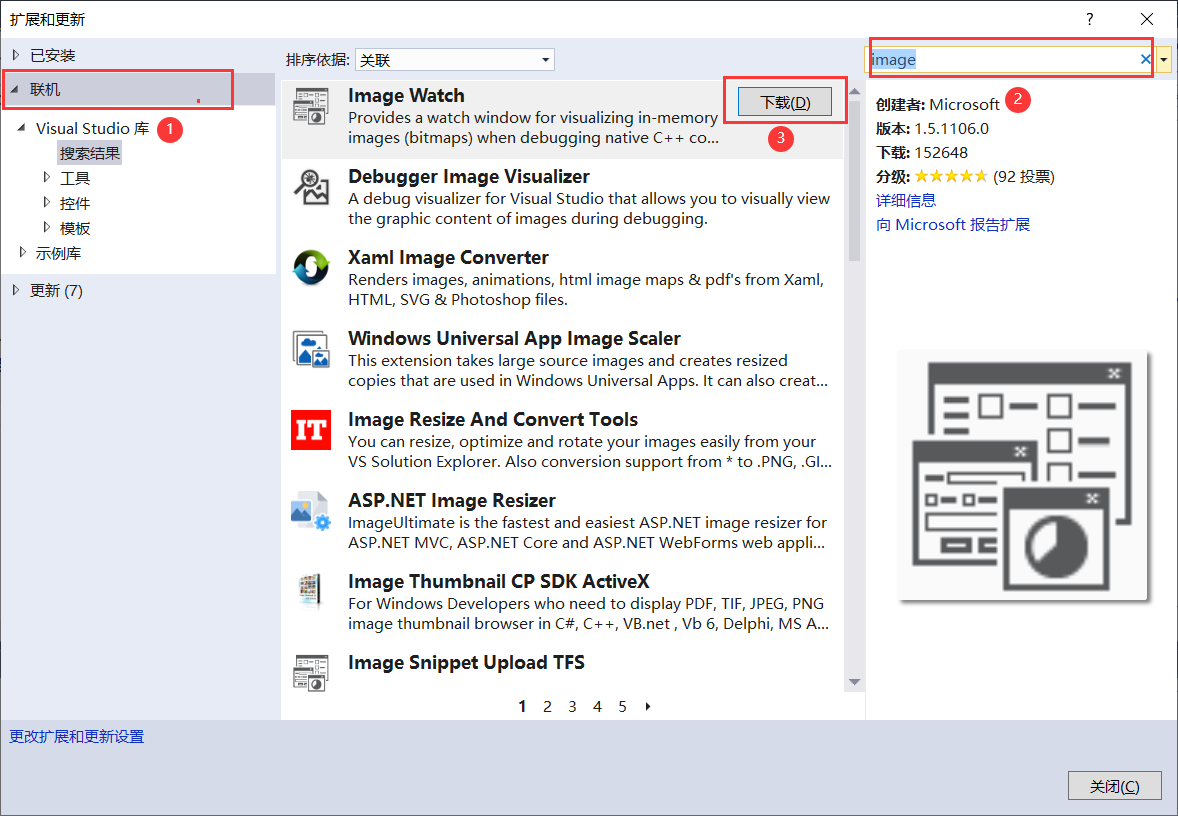
Task: Select the 已安装 category label
Action: (x=53, y=55)
